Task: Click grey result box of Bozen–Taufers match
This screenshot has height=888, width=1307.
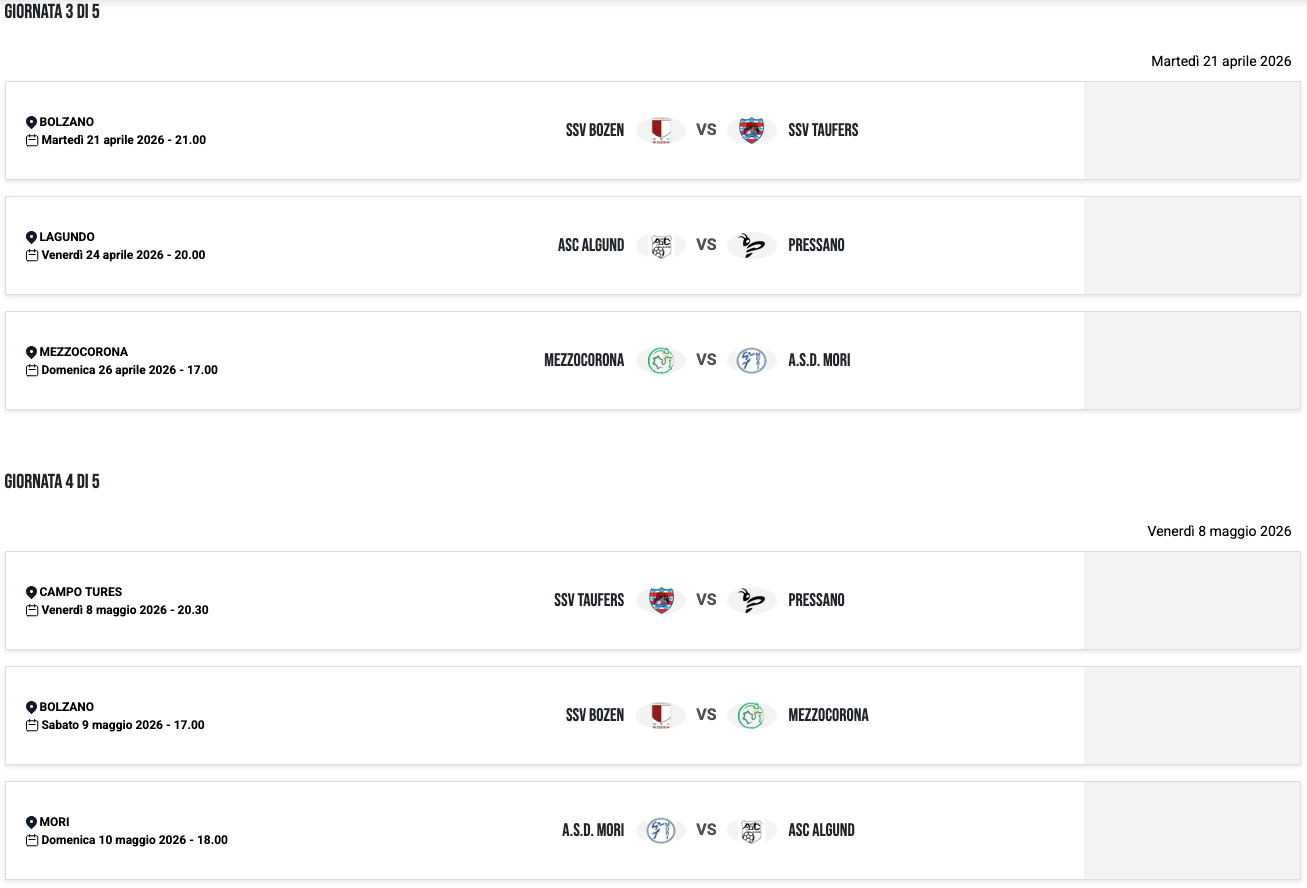Action: point(1192,130)
